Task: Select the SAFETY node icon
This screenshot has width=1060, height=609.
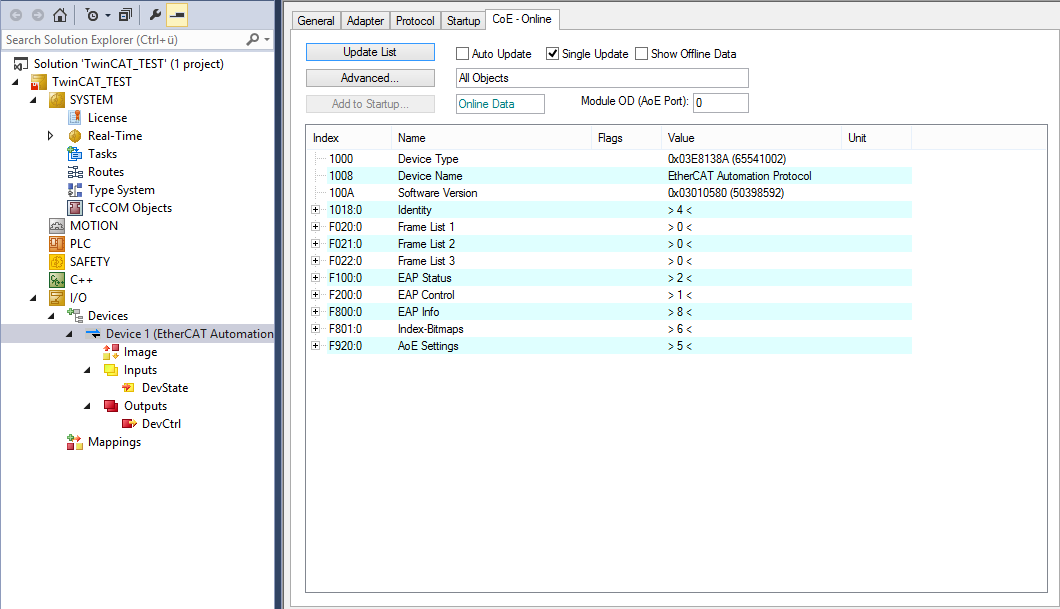Action: coord(57,262)
